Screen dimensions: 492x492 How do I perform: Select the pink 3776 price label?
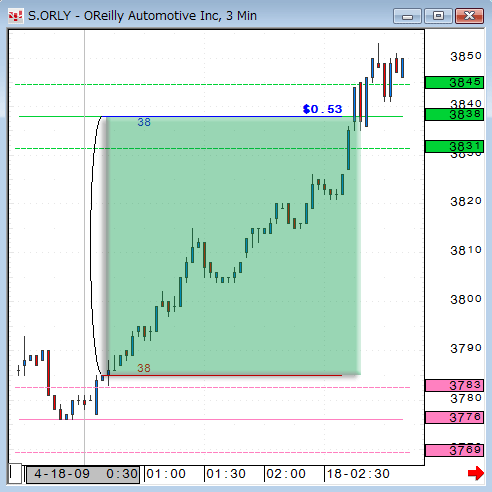pos(454,417)
